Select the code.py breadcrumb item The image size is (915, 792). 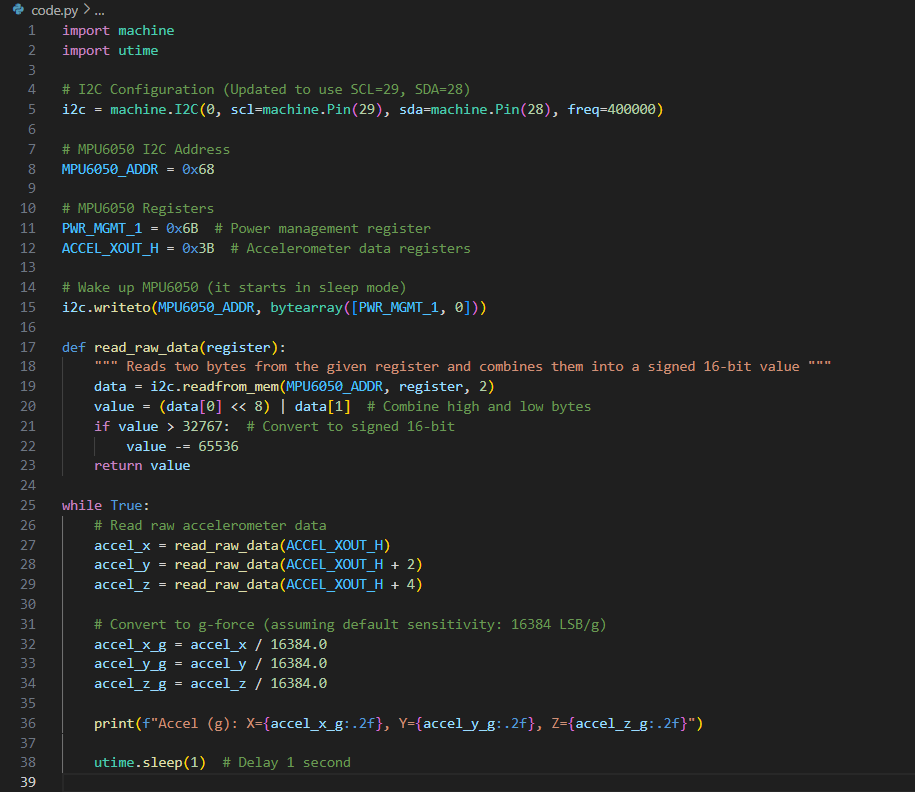point(53,10)
